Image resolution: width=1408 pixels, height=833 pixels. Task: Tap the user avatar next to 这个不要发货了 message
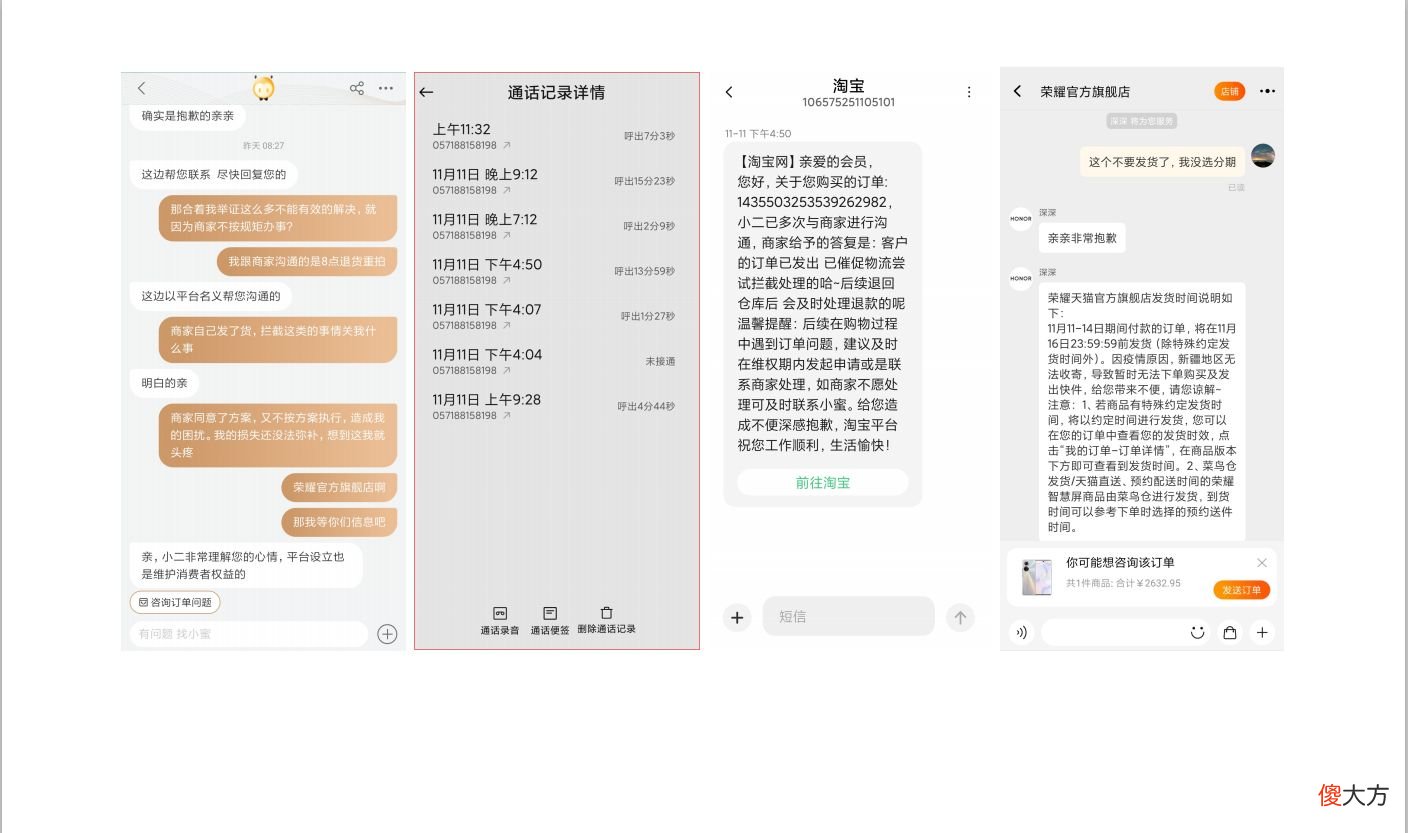[1263, 155]
